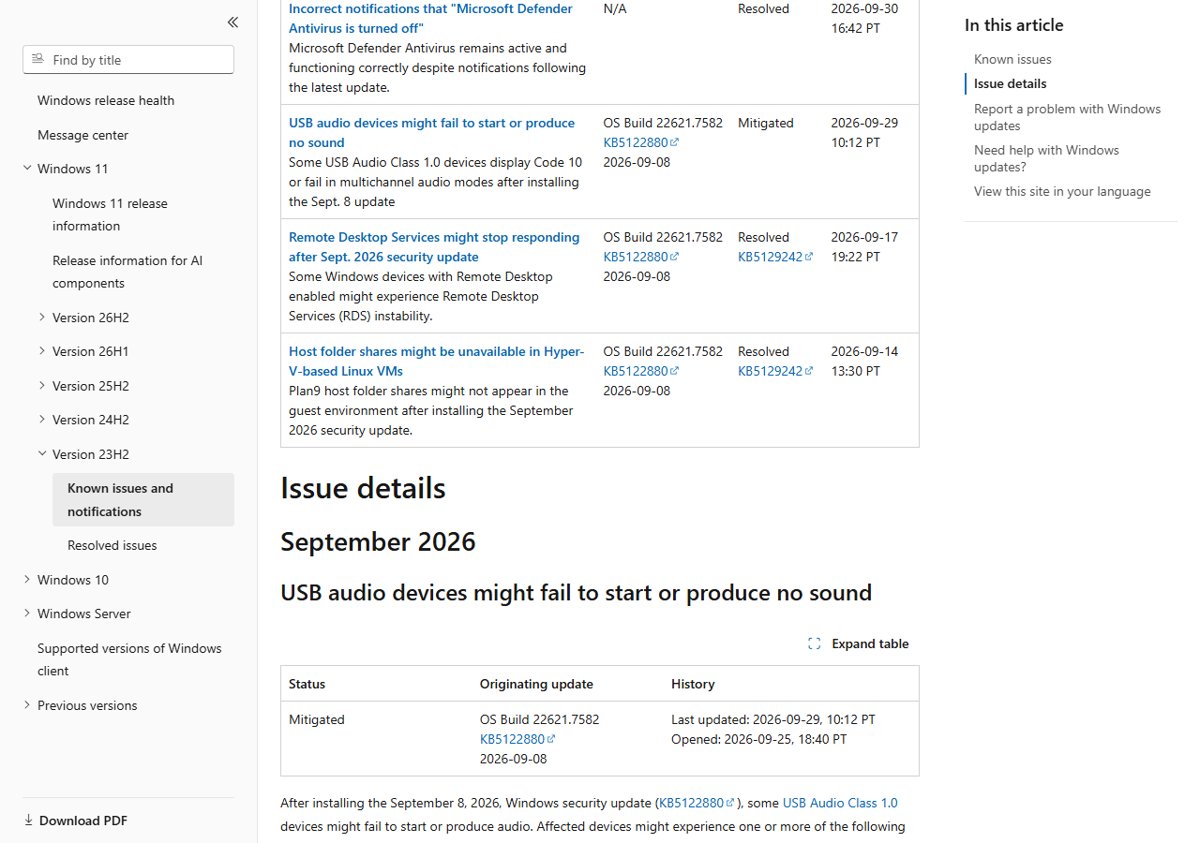This screenshot has height=843, width=1200.
Task: Focus the Find by title search box
Action: pos(128,60)
